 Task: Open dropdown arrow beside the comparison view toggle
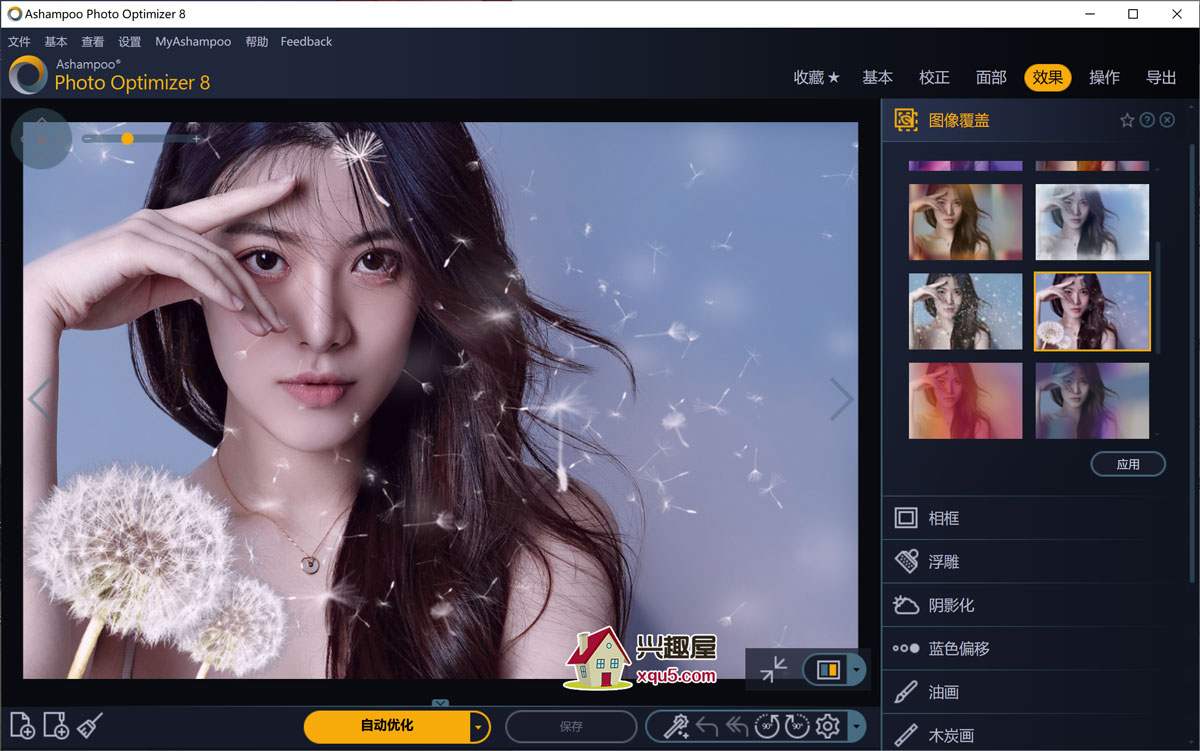857,669
